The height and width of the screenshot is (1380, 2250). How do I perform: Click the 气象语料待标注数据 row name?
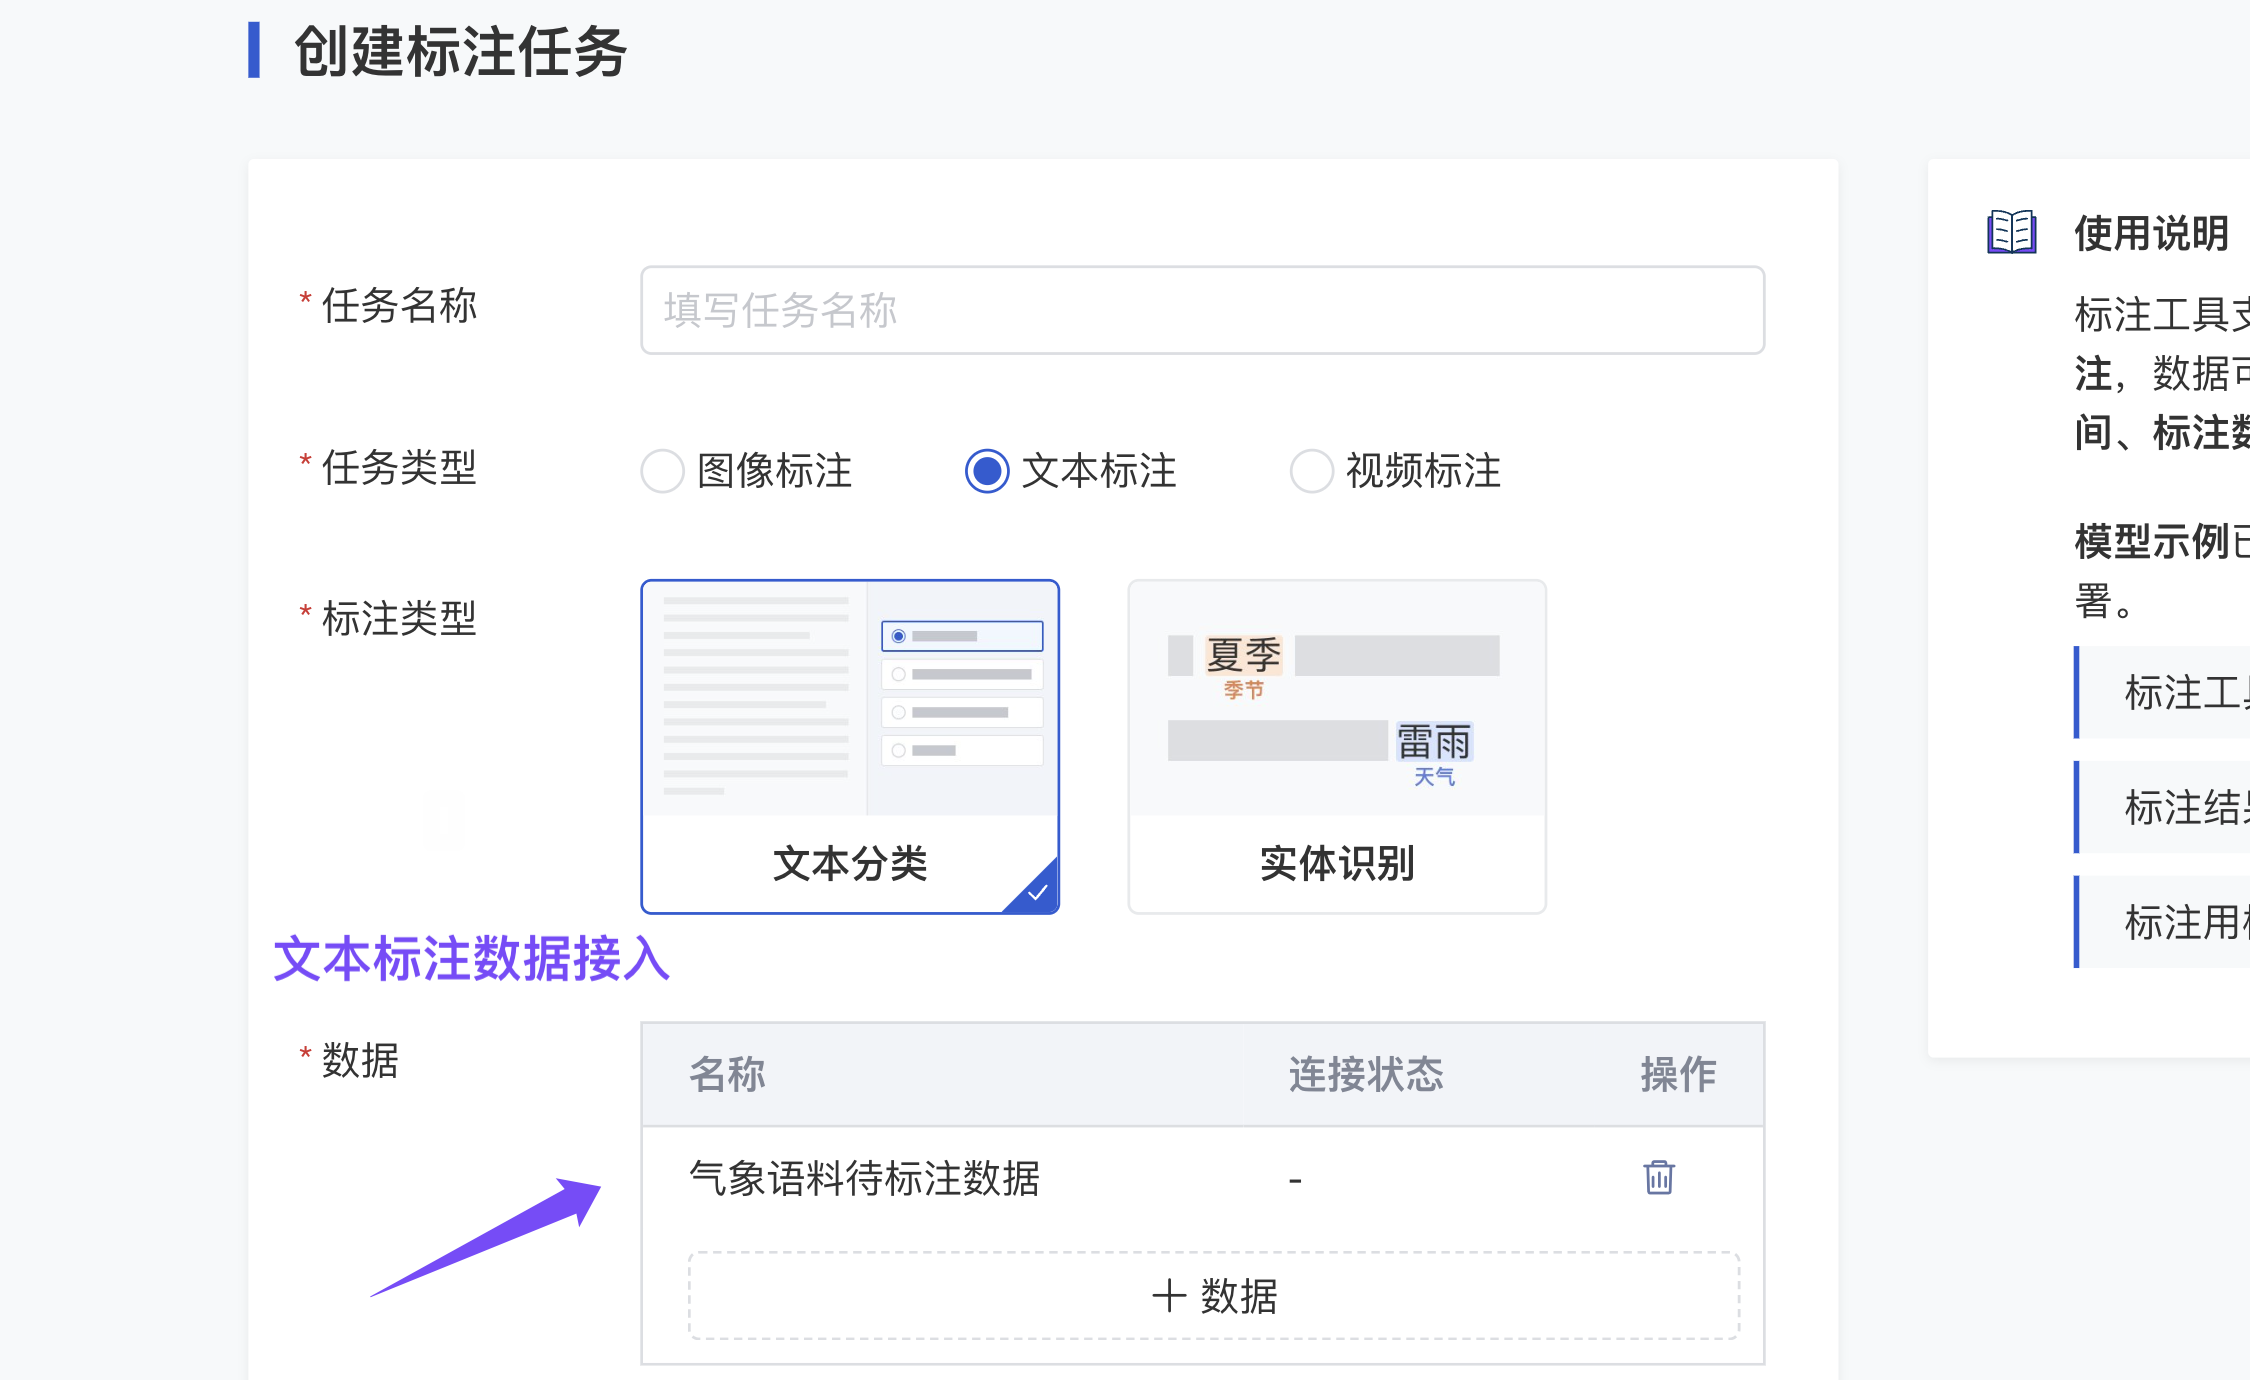click(x=865, y=1179)
